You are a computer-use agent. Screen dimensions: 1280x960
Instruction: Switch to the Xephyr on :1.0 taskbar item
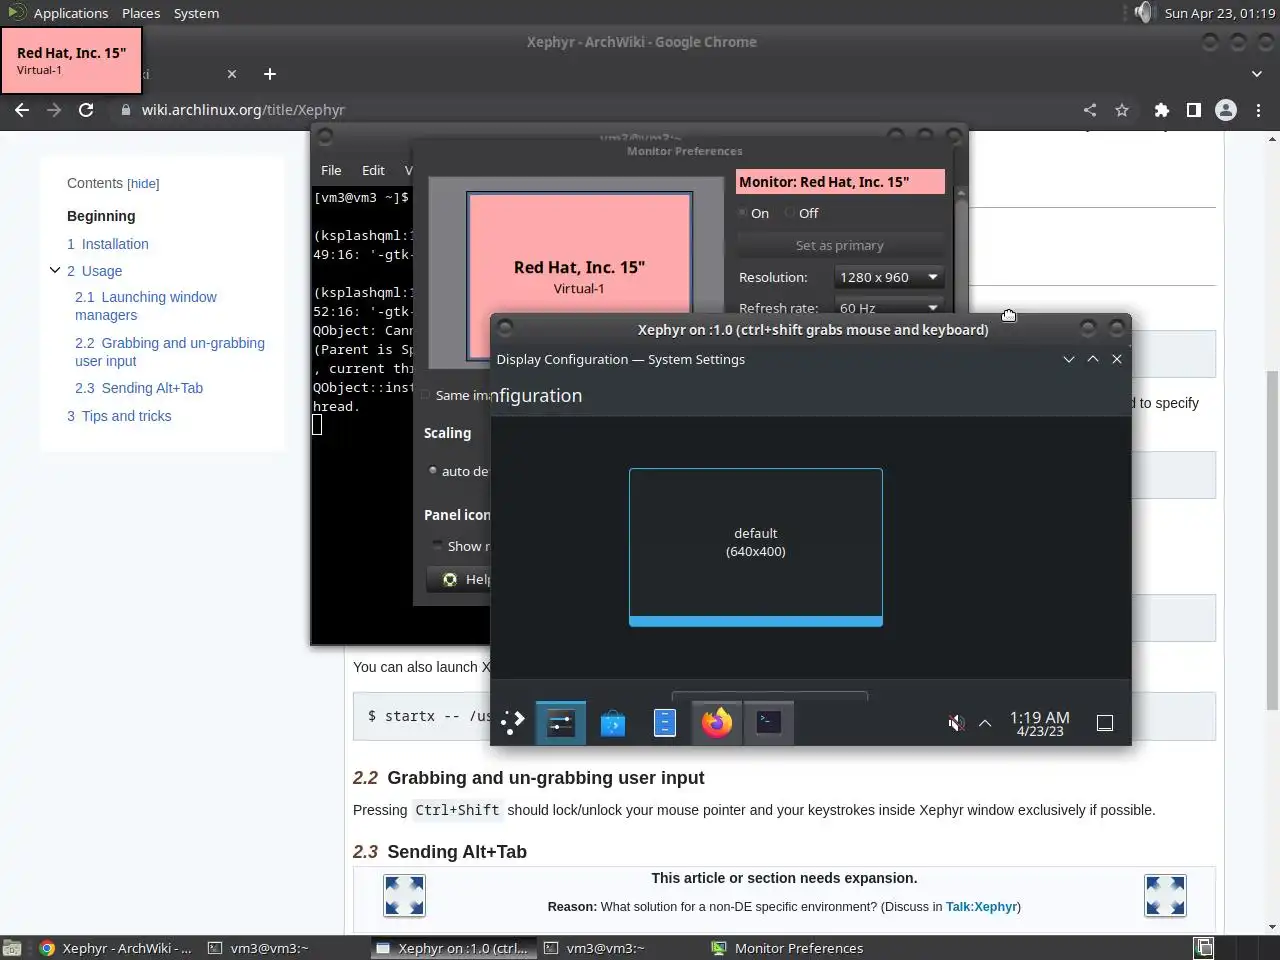pos(452,948)
